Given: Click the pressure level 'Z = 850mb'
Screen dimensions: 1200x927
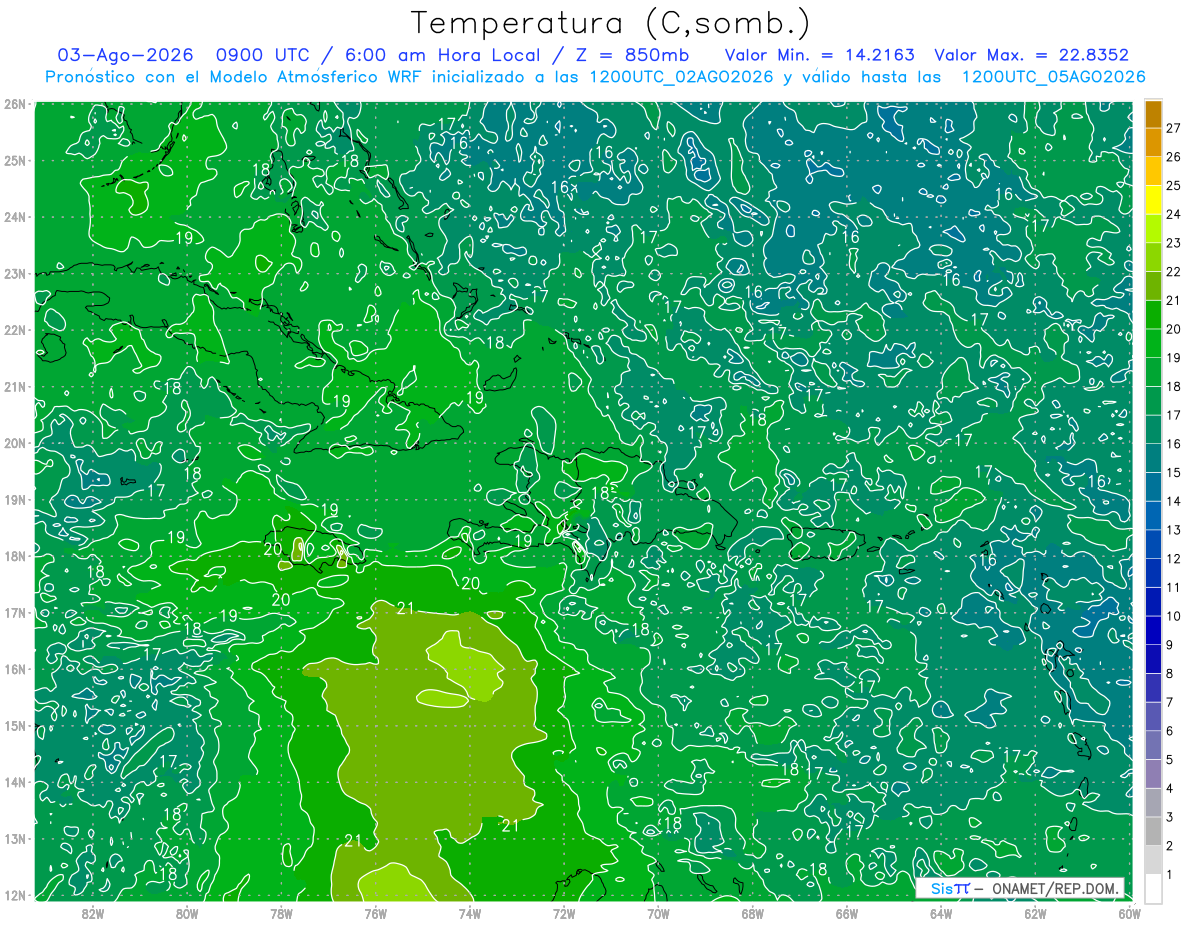Looking at the screenshot, I should pos(630,55).
